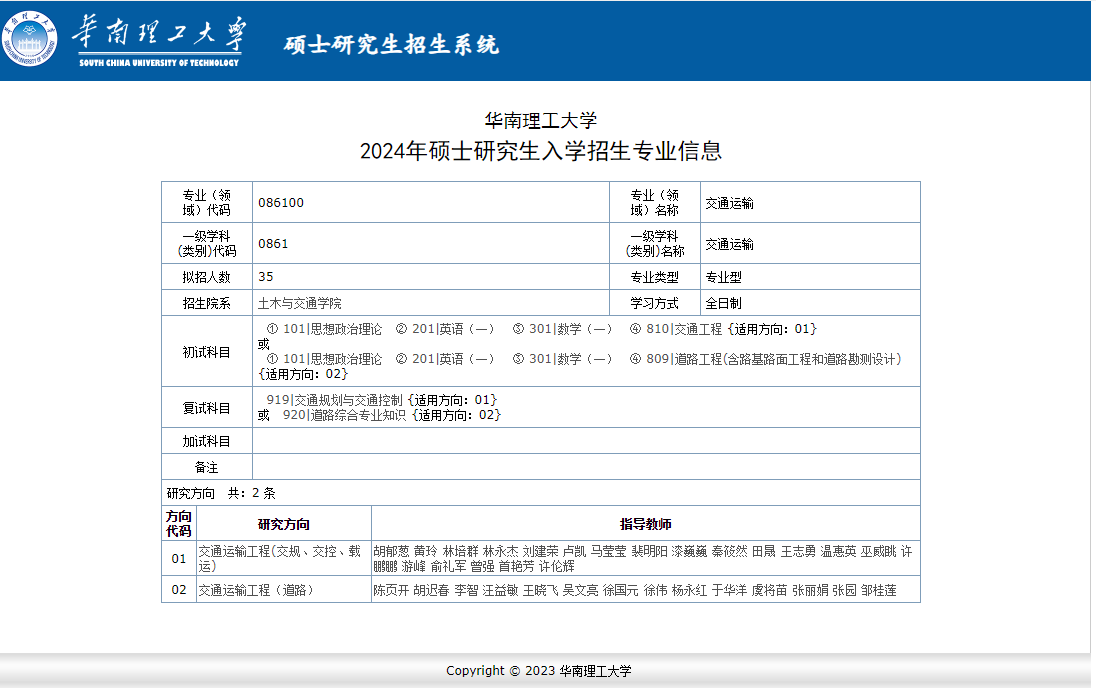Click direction code '01' cell
Screen dimensions: 1096x693
[x=179, y=559]
